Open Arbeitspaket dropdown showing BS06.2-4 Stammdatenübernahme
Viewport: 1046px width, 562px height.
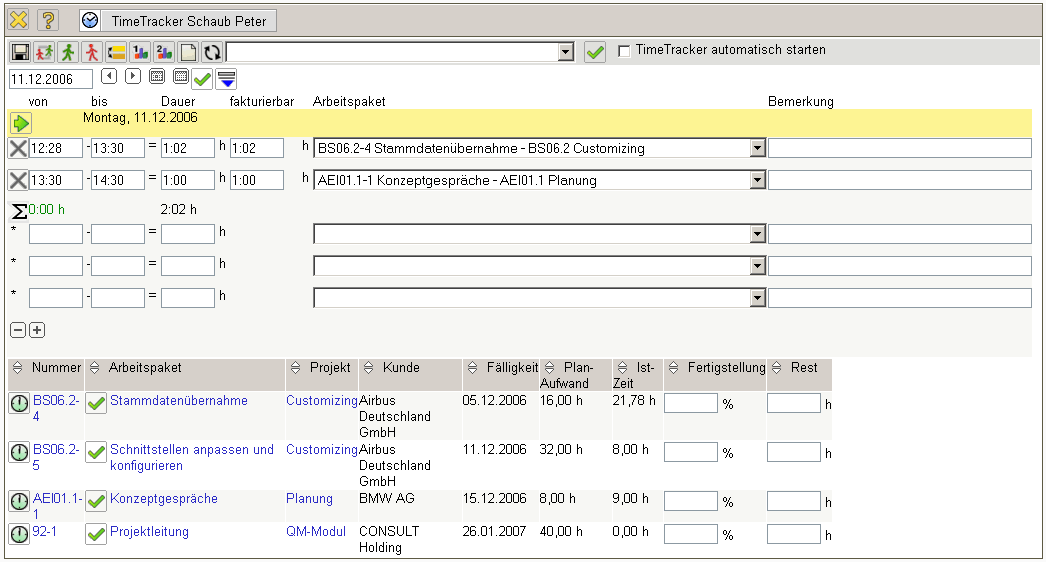point(757,149)
